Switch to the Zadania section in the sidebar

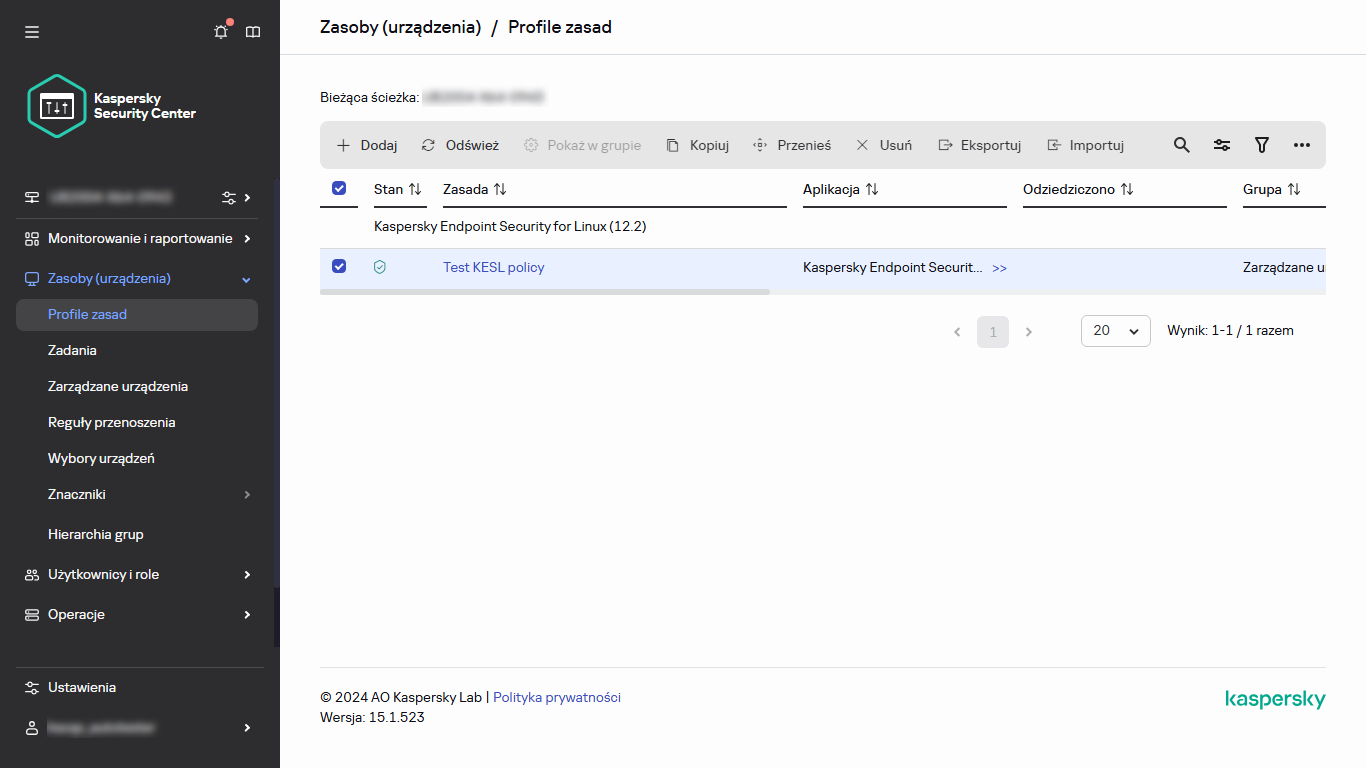[x=70, y=350]
